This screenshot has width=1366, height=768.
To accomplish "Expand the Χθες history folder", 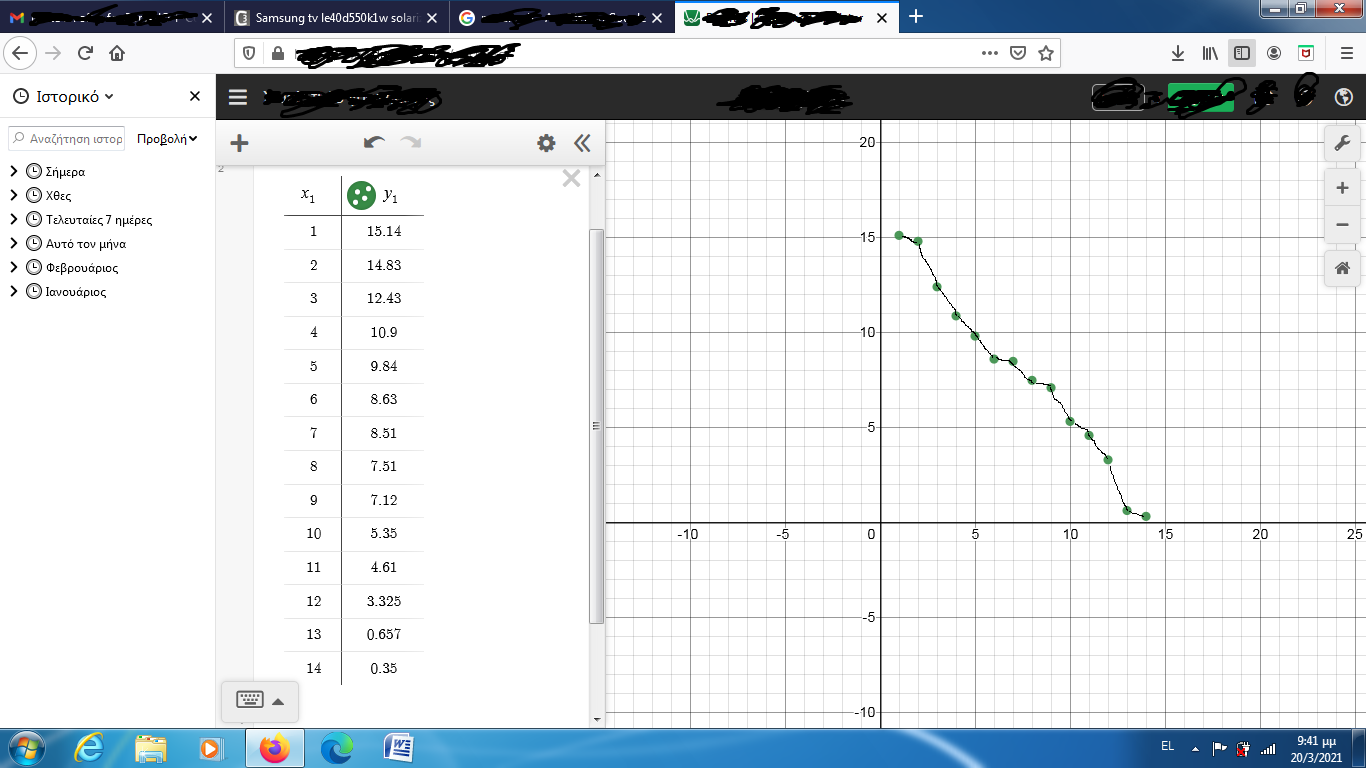I will click(15, 195).
